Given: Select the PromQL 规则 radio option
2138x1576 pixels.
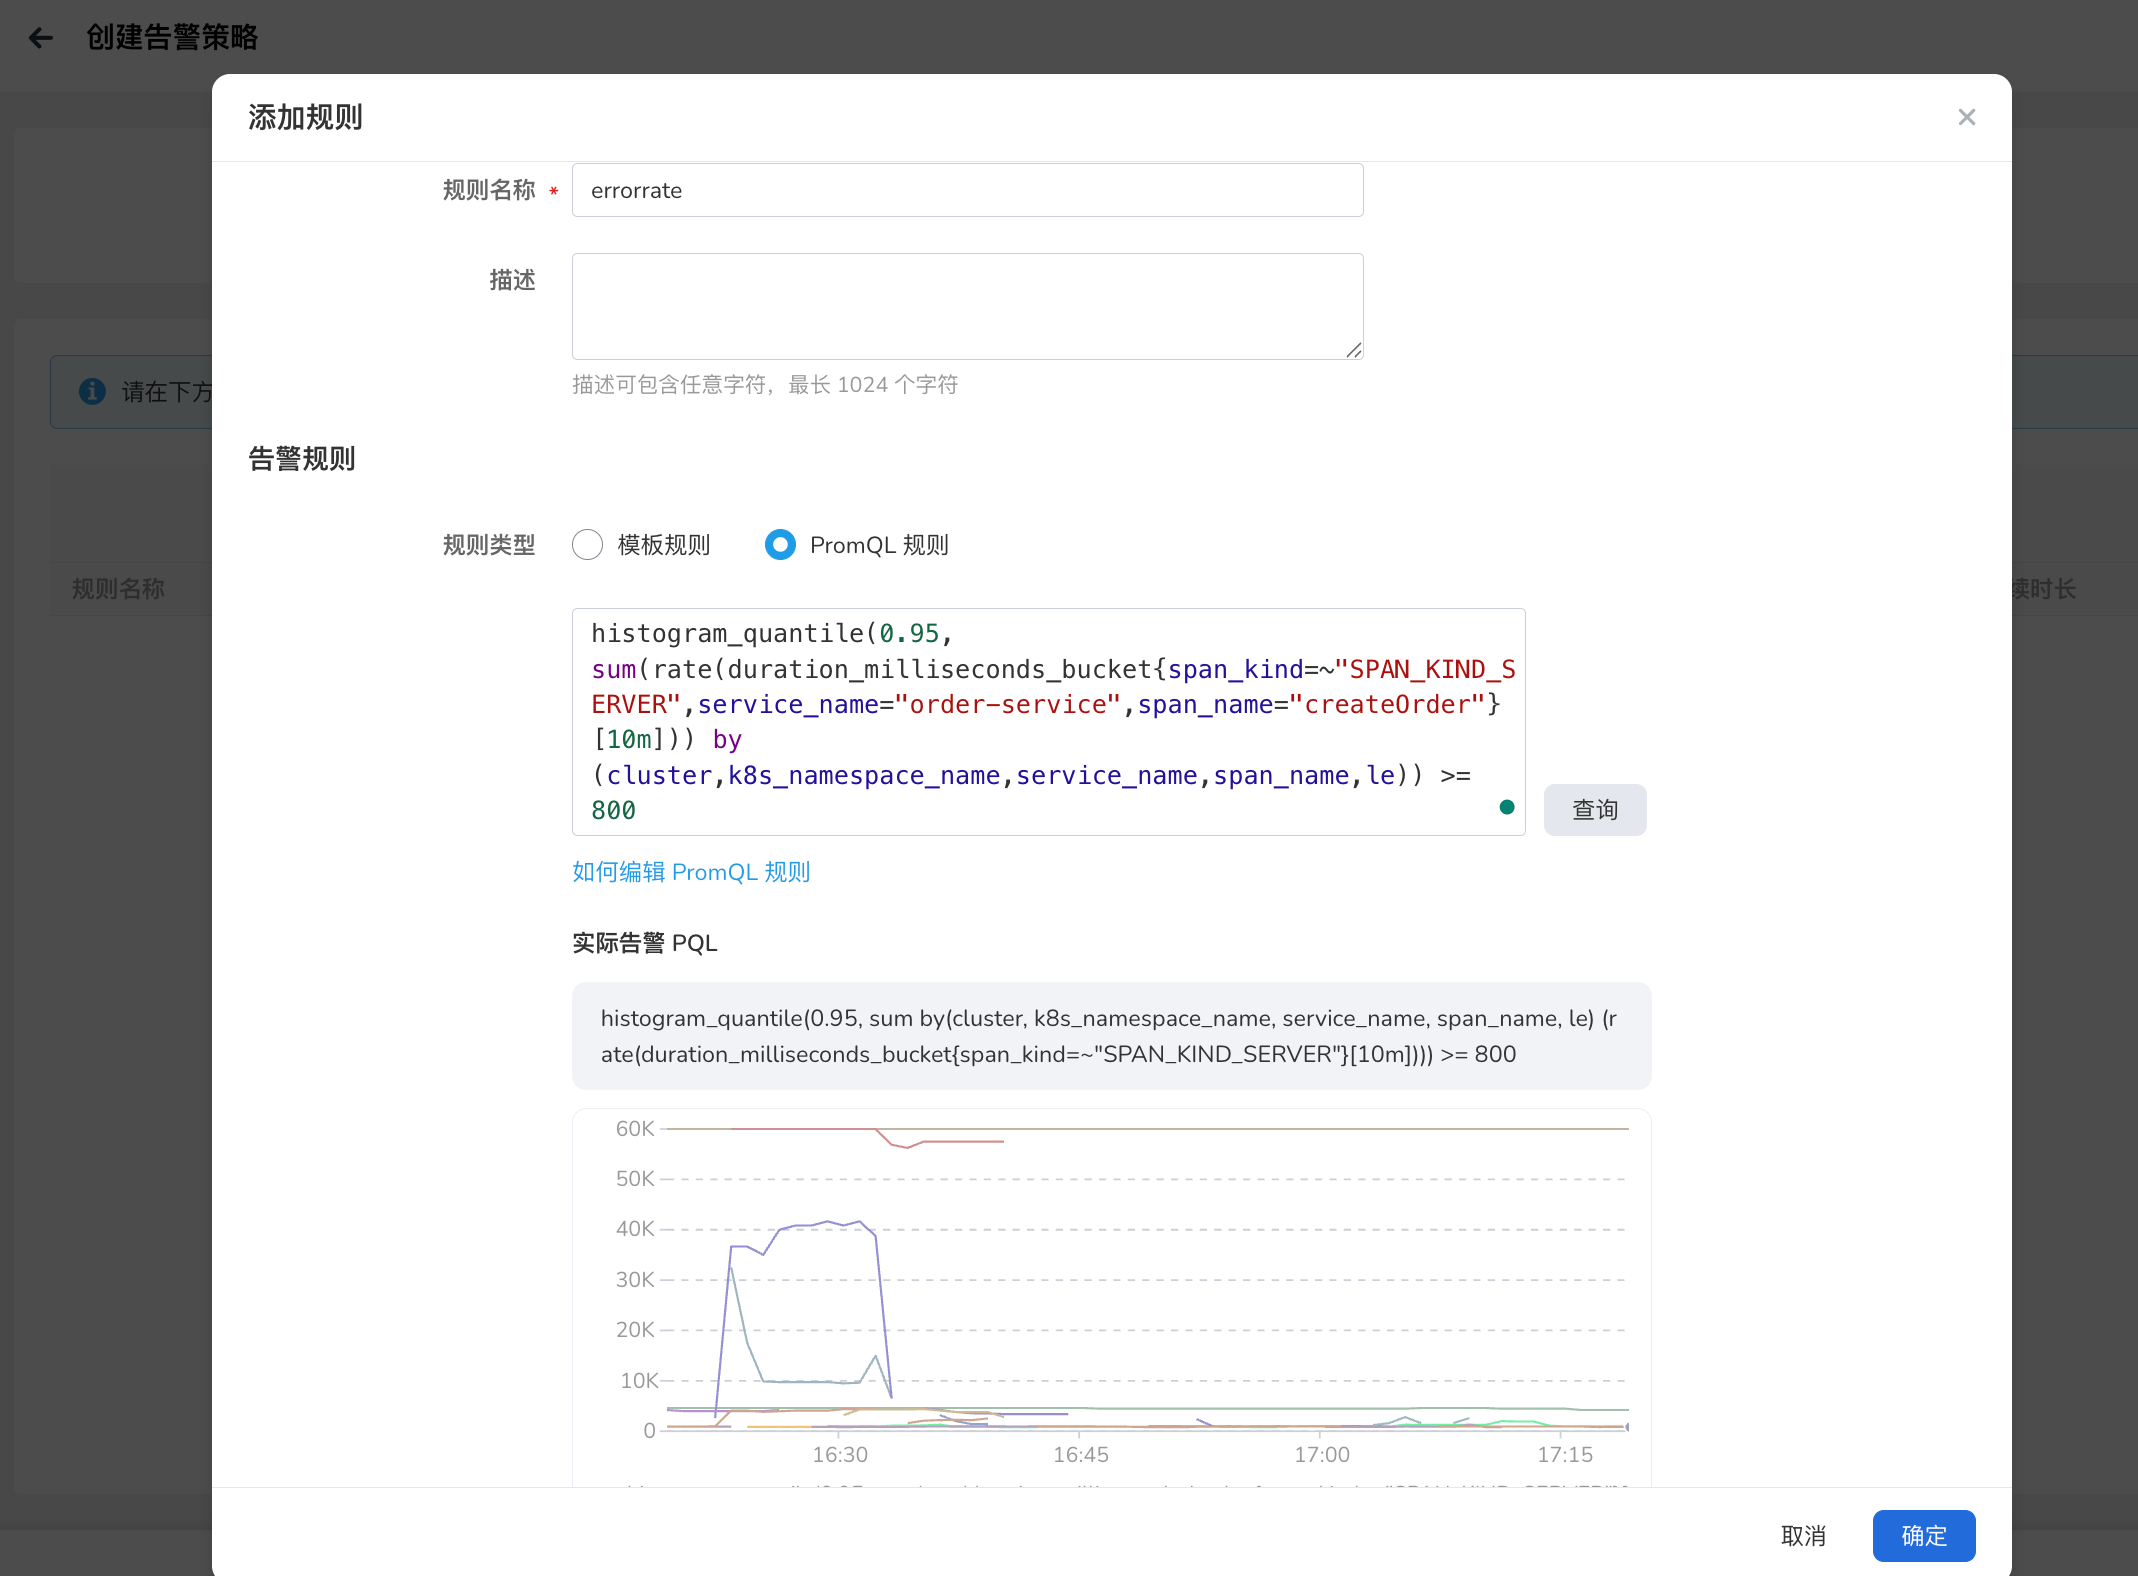Looking at the screenshot, I should [780, 545].
